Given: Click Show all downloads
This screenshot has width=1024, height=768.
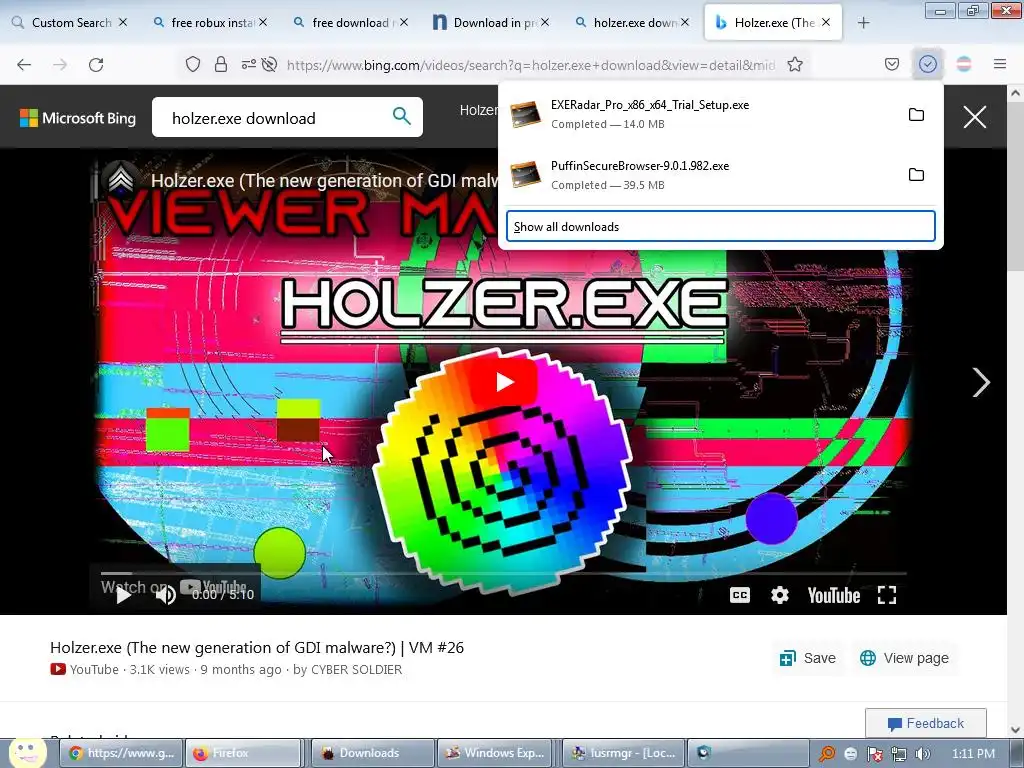Looking at the screenshot, I should coord(720,227).
